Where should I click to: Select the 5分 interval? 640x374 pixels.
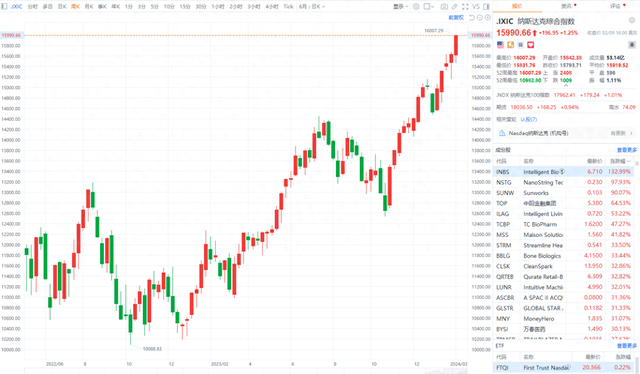click(154, 7)
